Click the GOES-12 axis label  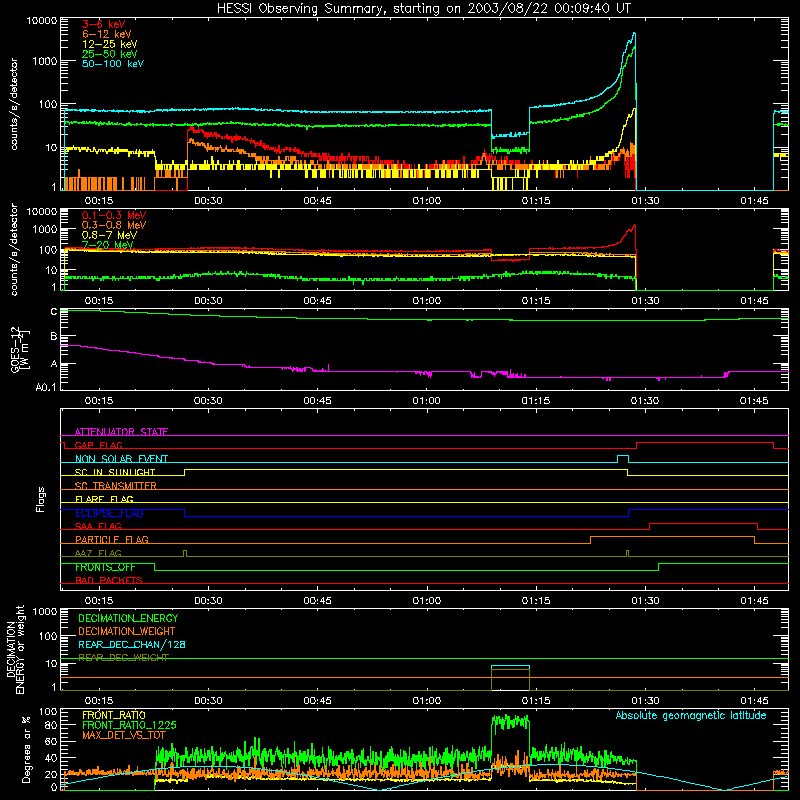[20, 349]
